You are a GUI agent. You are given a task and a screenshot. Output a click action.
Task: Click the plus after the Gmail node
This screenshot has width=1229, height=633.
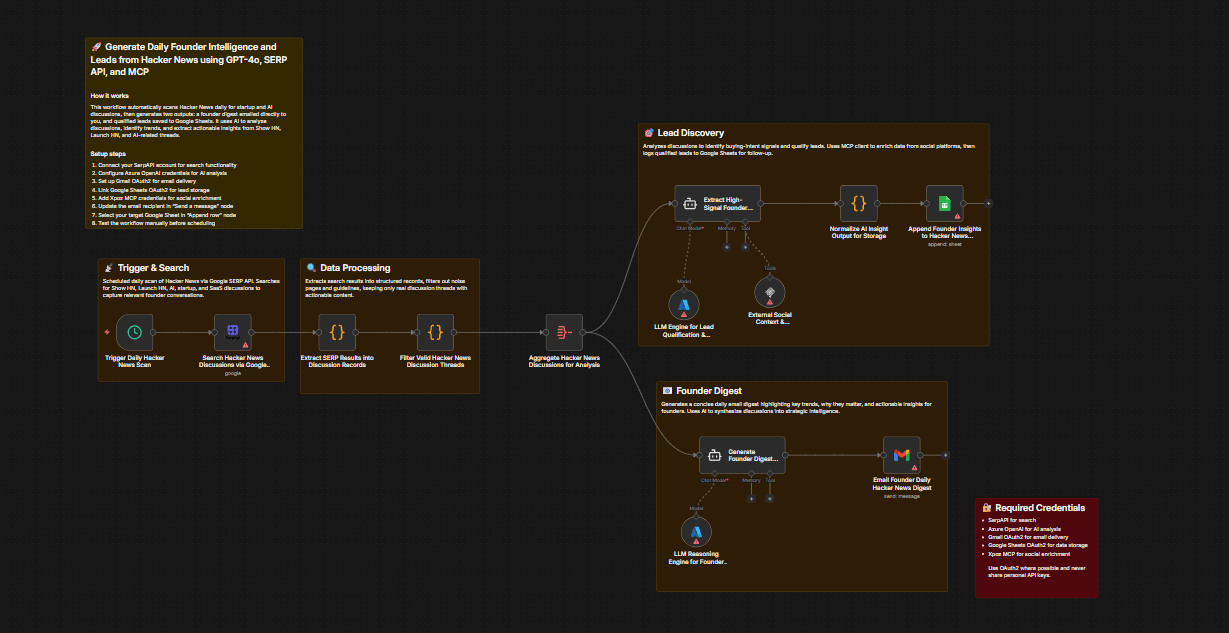pyautogui.click(x=946, y=455)
